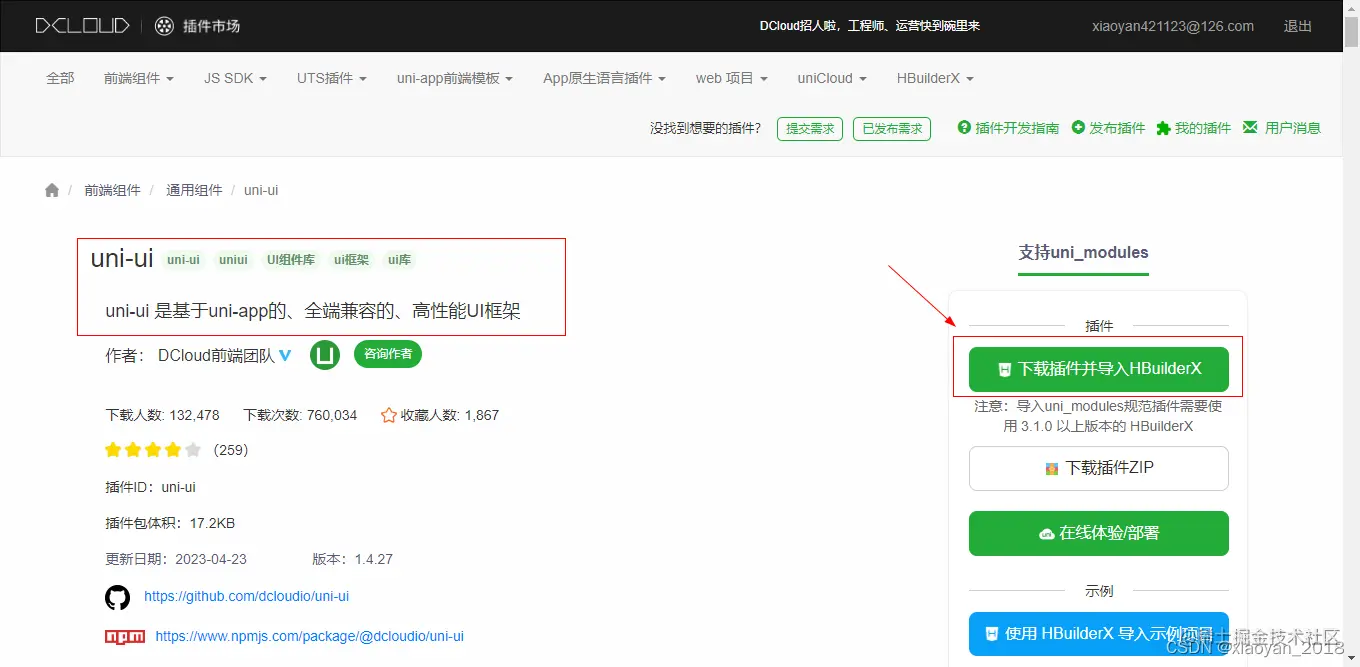Screen dimensions: 1360x667
Task: Click the uni-ui tag
Action: point(183,260)
